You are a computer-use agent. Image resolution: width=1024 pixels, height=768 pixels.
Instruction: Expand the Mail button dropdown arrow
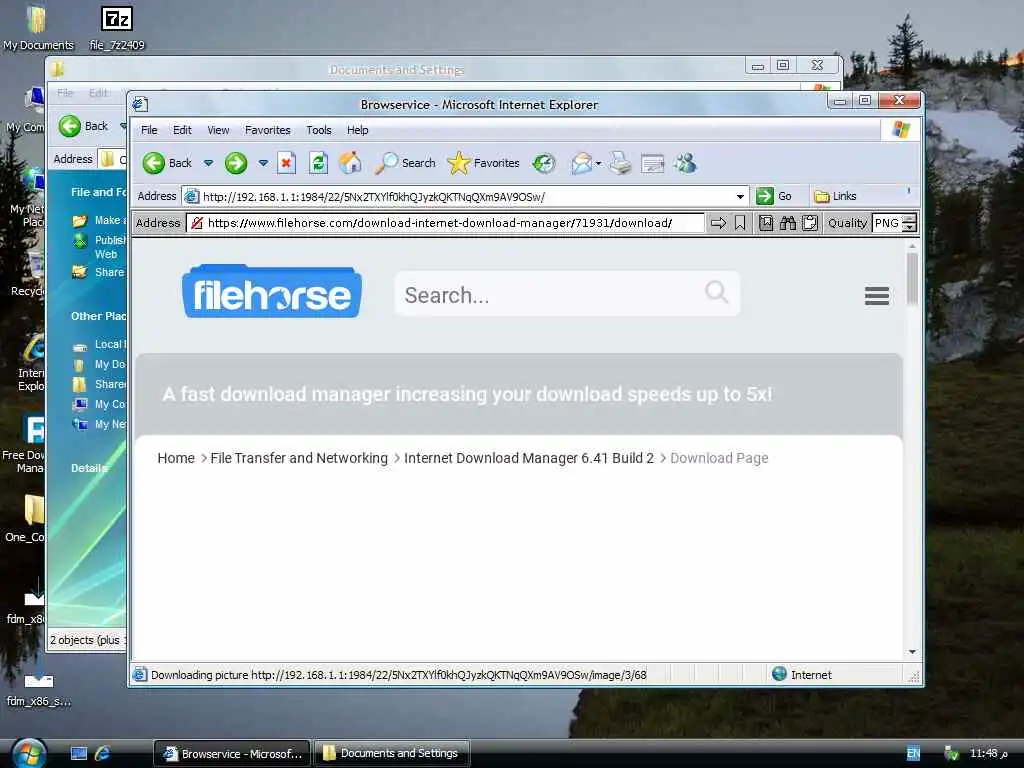(x=598, y=163)
